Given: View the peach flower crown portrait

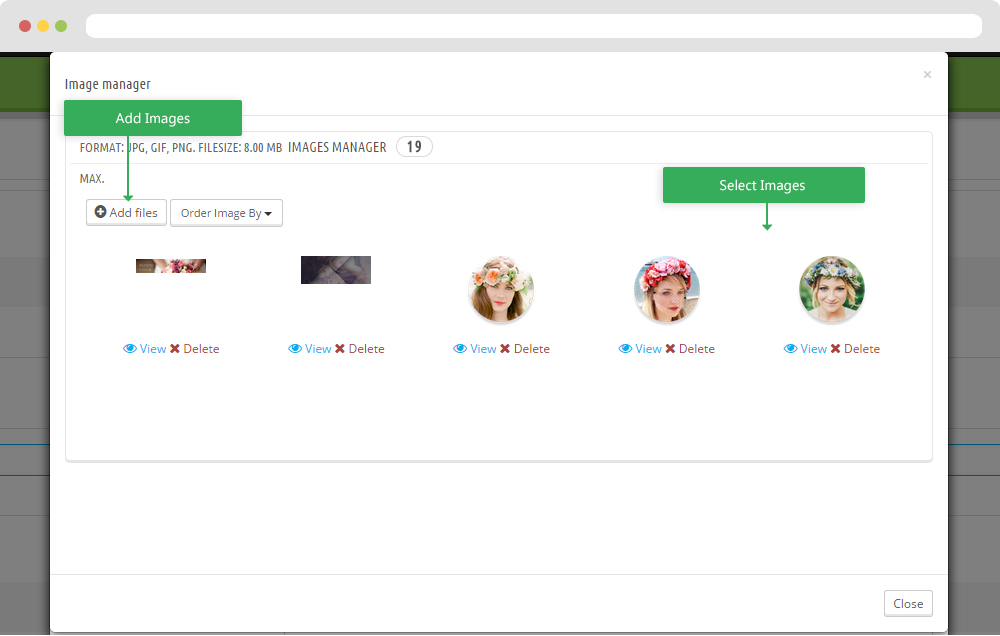Looking at the screenshot, I should click(475, 349).
